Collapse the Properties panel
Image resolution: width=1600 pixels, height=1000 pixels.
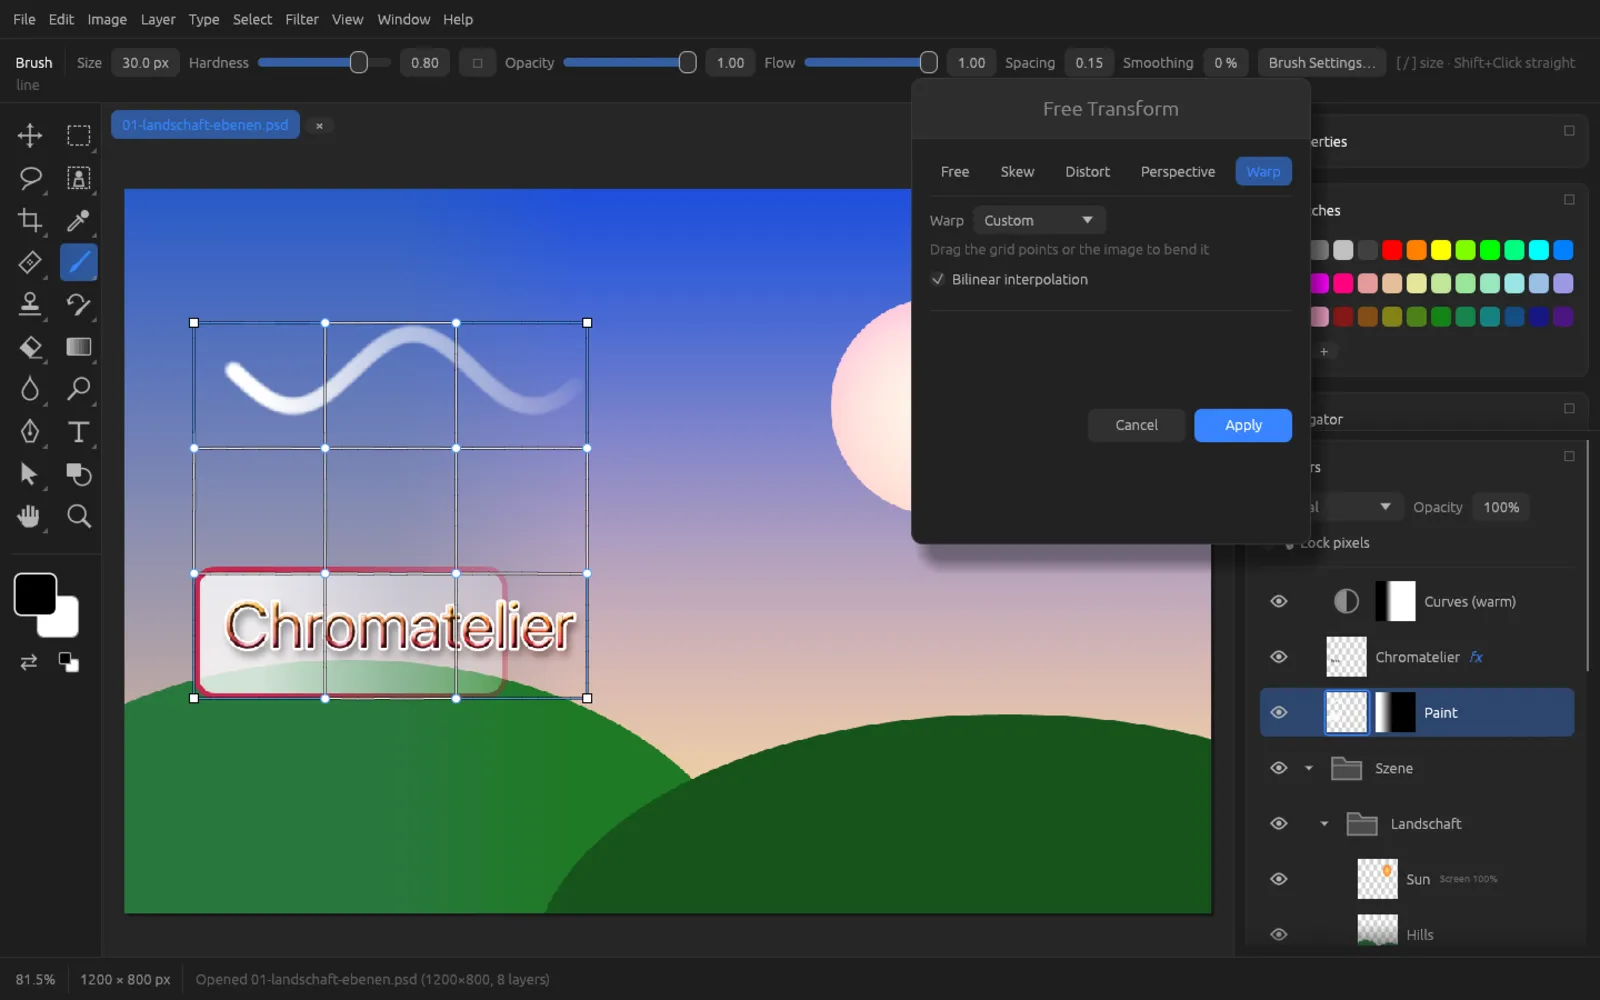[x=1569, y=130]
